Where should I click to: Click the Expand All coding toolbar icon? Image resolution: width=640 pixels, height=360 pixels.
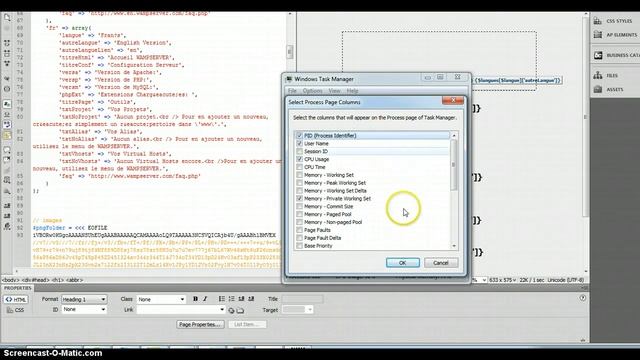pos(7,64)
